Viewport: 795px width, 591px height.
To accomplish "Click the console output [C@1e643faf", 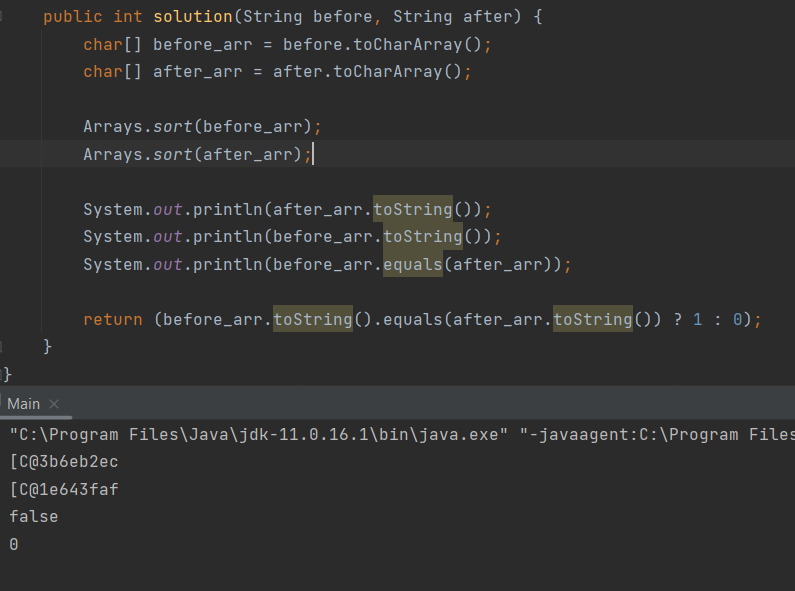I will pos(64,490).
